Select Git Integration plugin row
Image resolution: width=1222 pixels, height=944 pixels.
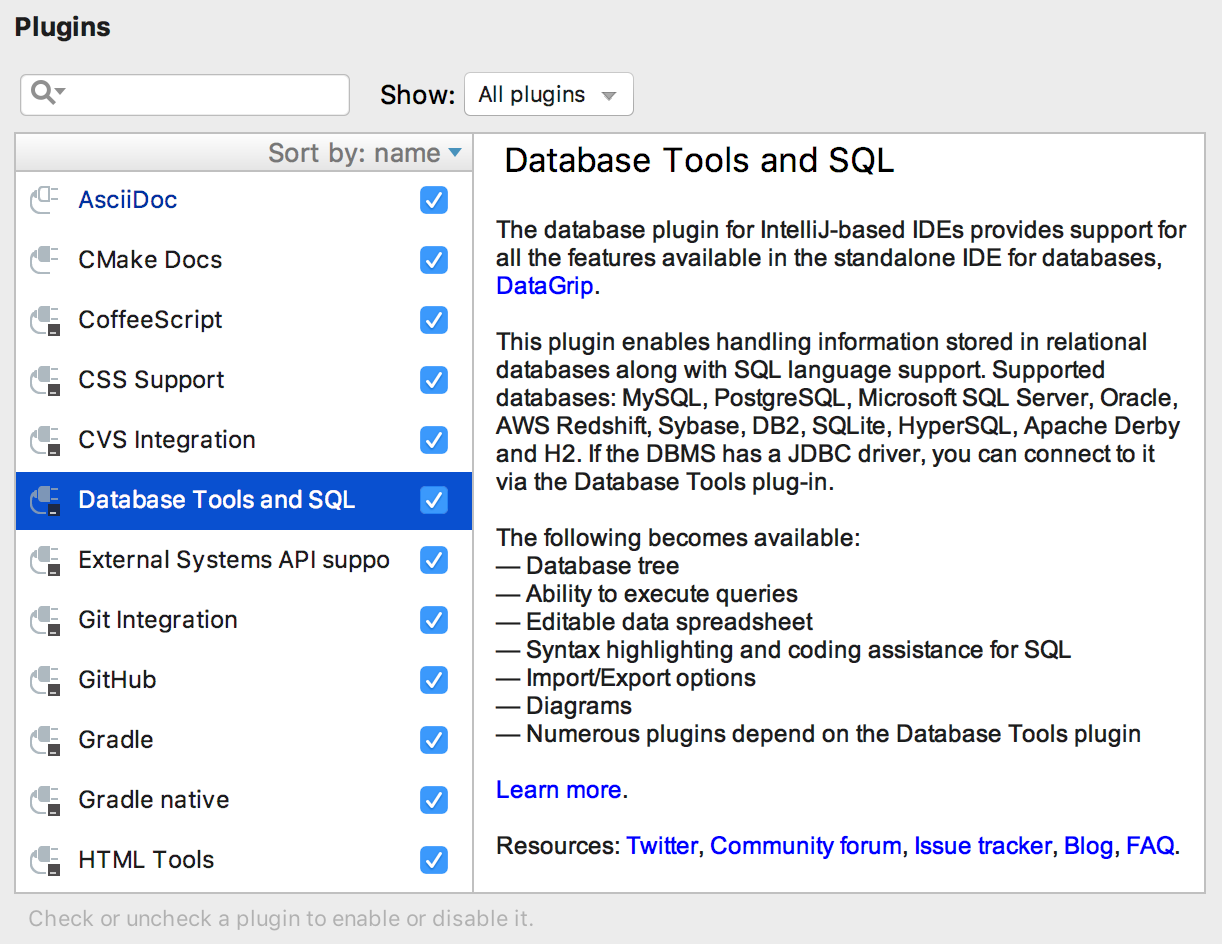[244, 620]
